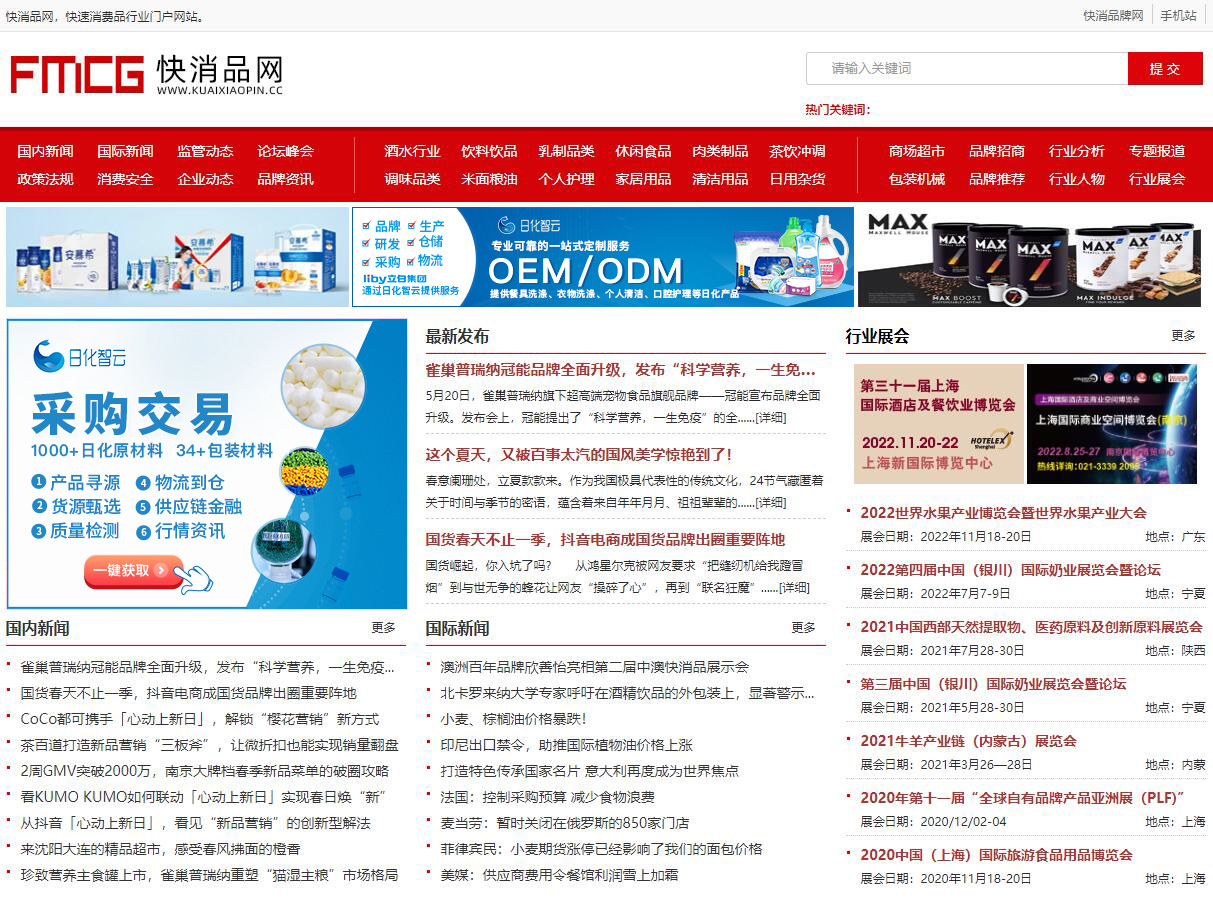
Task: Open 澳洲百年品牌欣善怡 international news item
Action: click(x=594, y=667)
